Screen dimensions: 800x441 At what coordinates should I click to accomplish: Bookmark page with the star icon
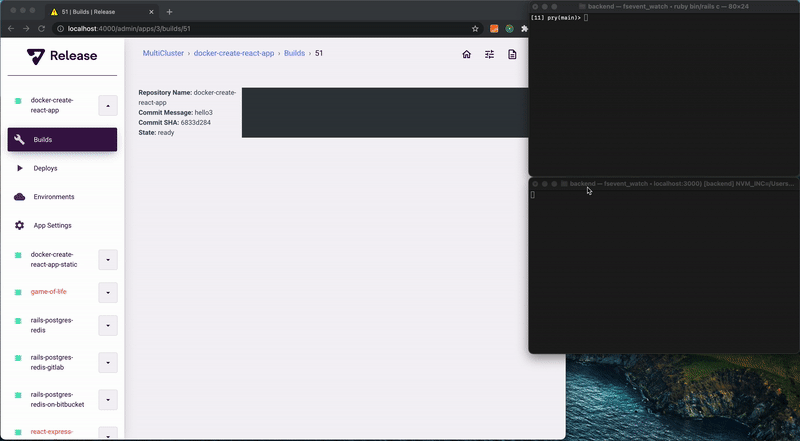[x=475, y=29]
